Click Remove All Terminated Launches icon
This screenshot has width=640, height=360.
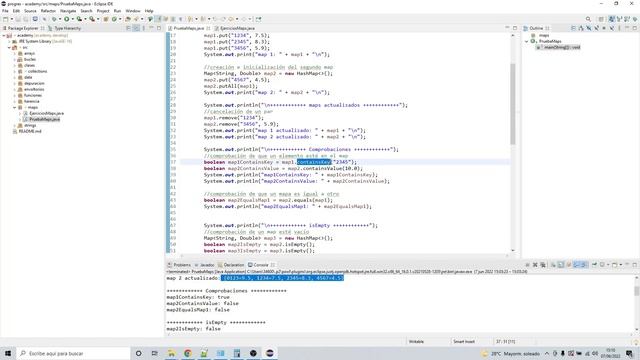click(x=542, y=265)
